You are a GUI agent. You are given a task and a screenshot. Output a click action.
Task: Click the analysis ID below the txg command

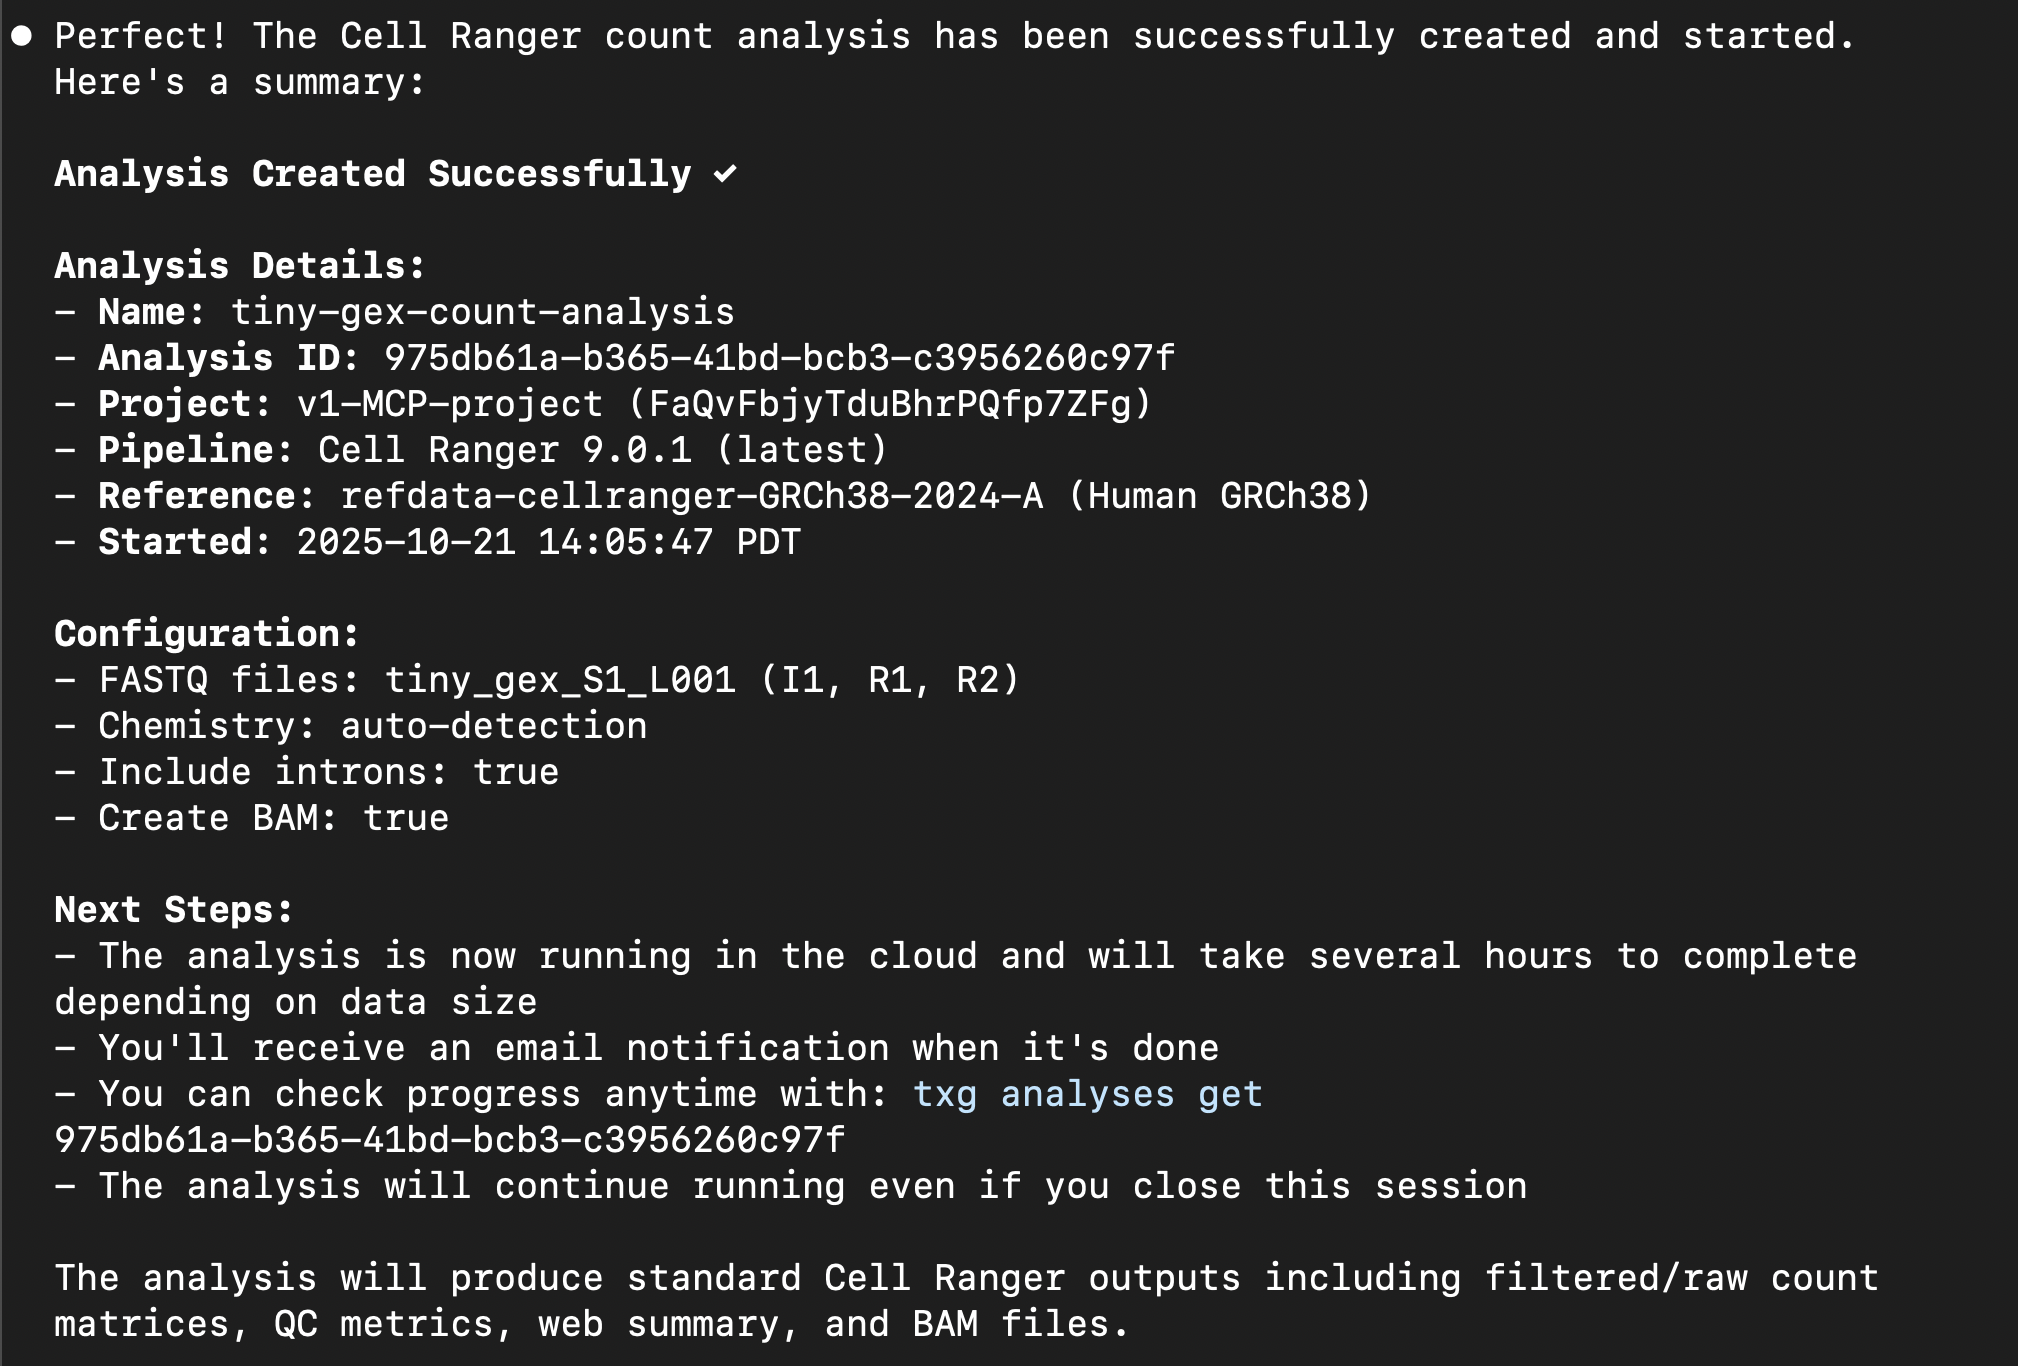click(x=449, y=1140)
